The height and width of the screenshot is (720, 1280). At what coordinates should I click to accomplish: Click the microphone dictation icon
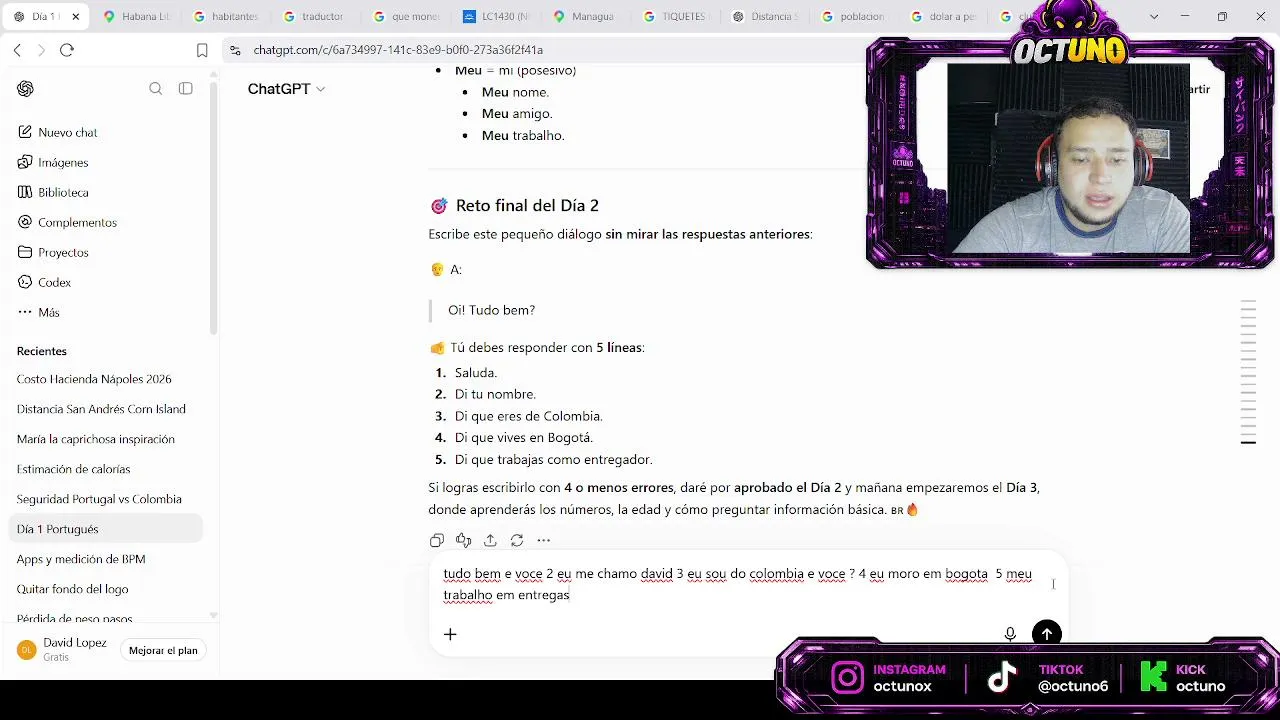[x=1010, y=634]
